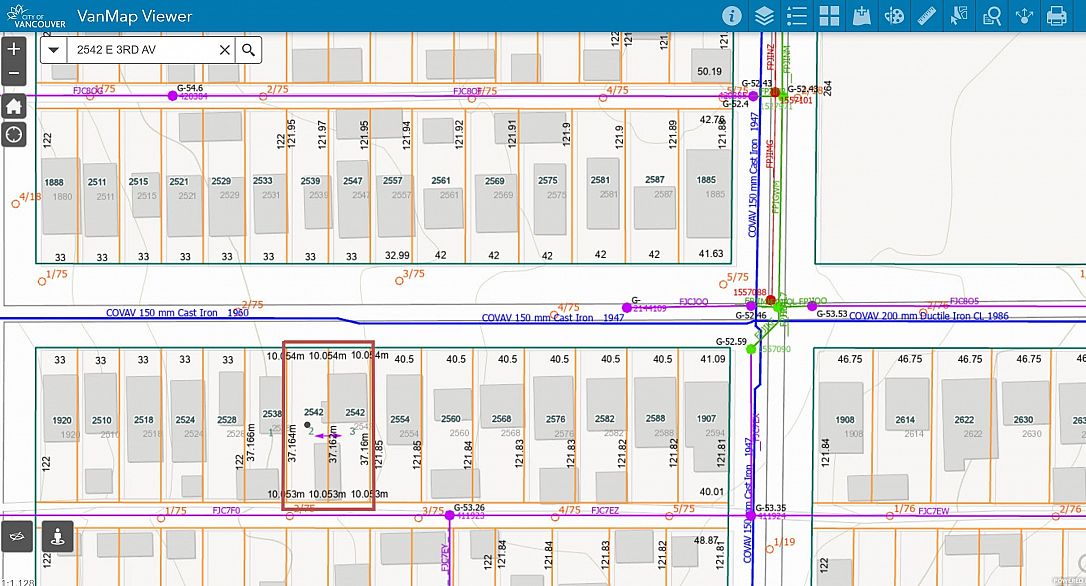The height and width of the screenshot is (586, 1086).
Task: Clear the address search text
Action: pyautogui.click(x=225, y=50)
